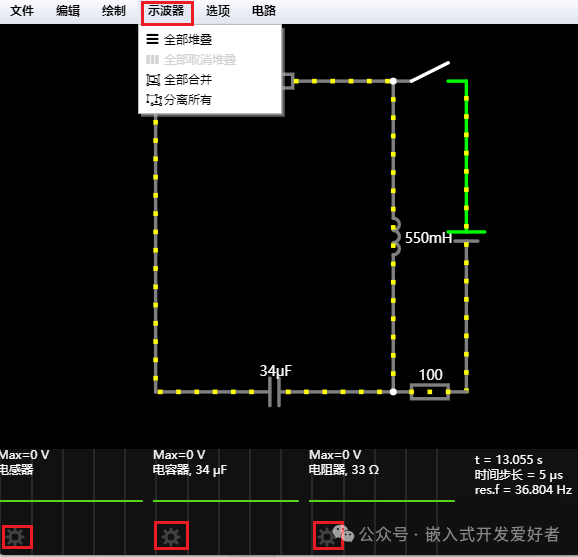Viewport: 578px width, 557px height.
Task: Click the separate icon beside 分离所有
Action: click(x=154, y=100)
